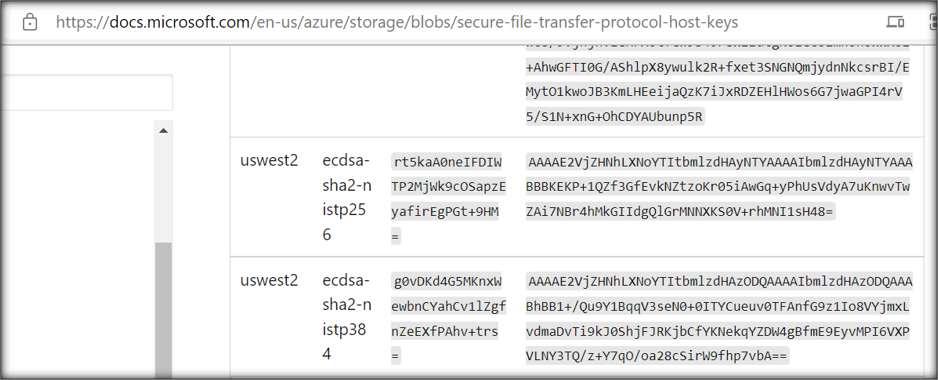This screenshot has width=938, height=380.
Task: Click the key line starting BhBB1+/Qu9Y1BqqV3seN0
Action: (x=718, y=307)
